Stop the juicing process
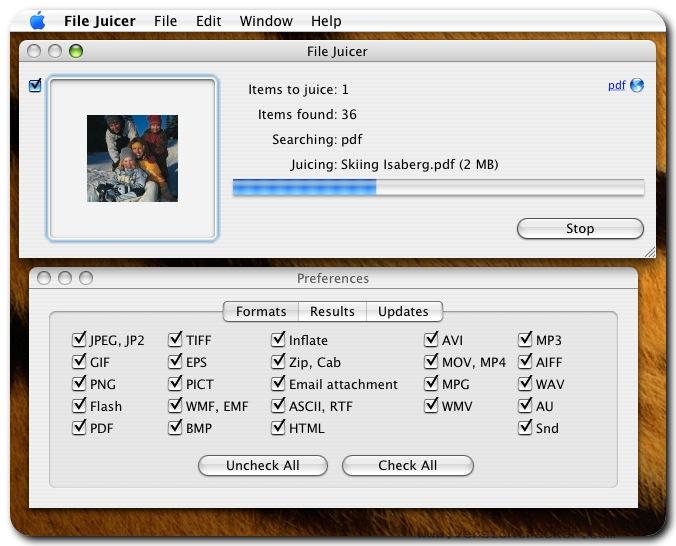The image size is (676, 546). click(x=580, y=228)
